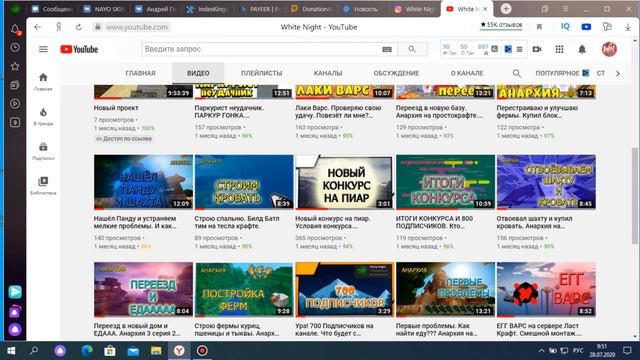Open the account avatar menu

(x=609, y=49)
